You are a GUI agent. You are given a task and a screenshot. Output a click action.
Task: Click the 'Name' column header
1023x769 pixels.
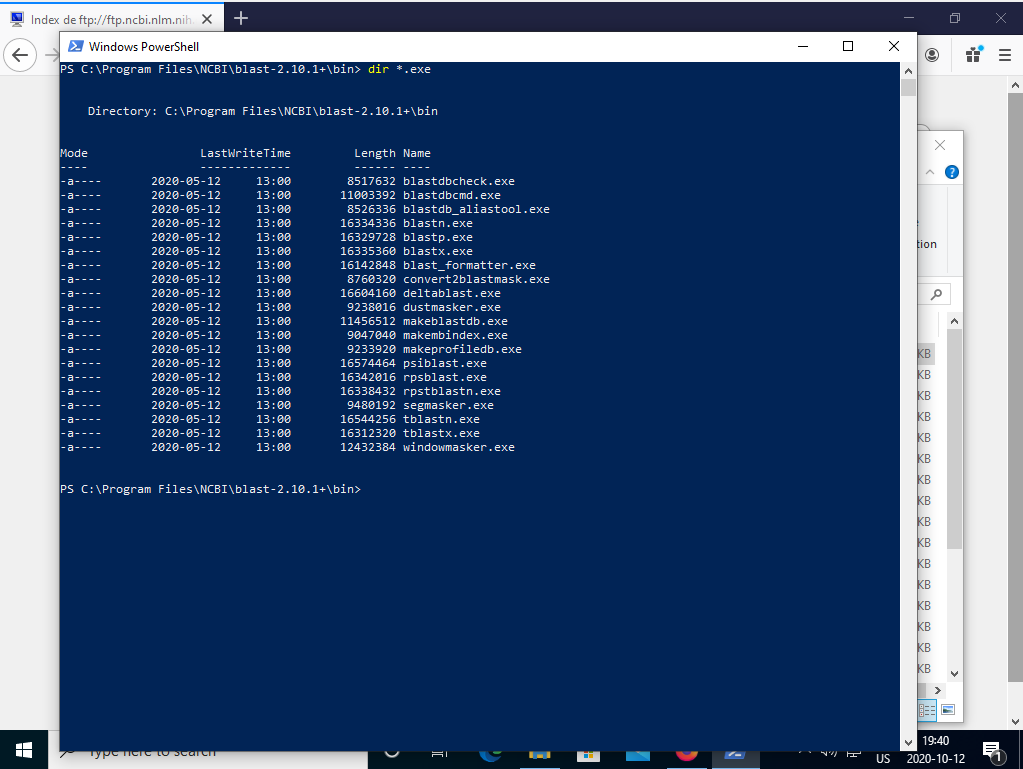click(x=417, y=153)
